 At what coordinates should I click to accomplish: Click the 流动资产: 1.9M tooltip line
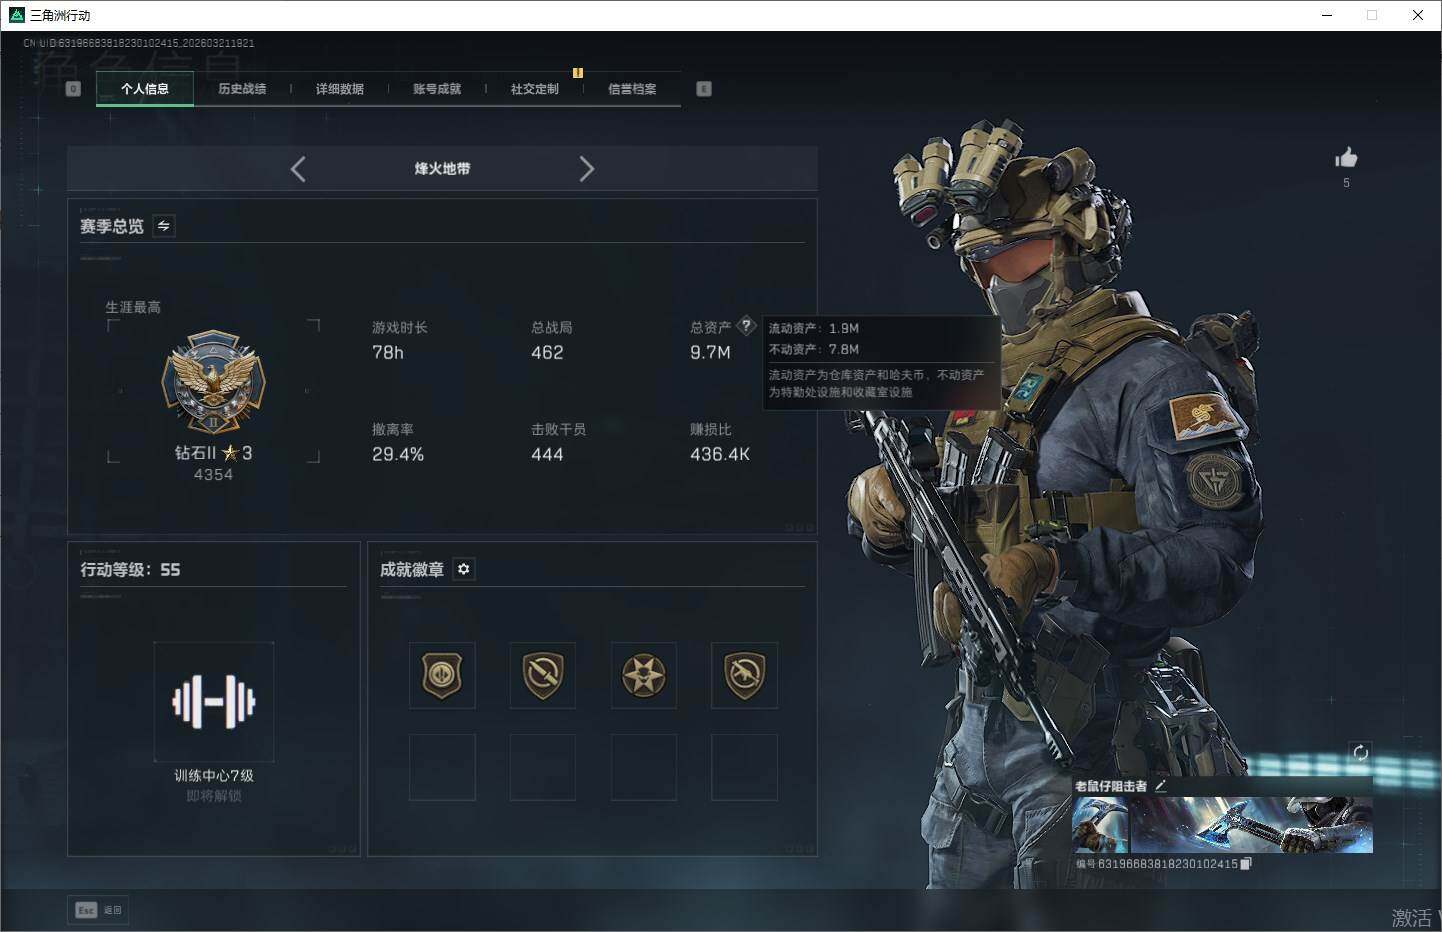[814, 328]
